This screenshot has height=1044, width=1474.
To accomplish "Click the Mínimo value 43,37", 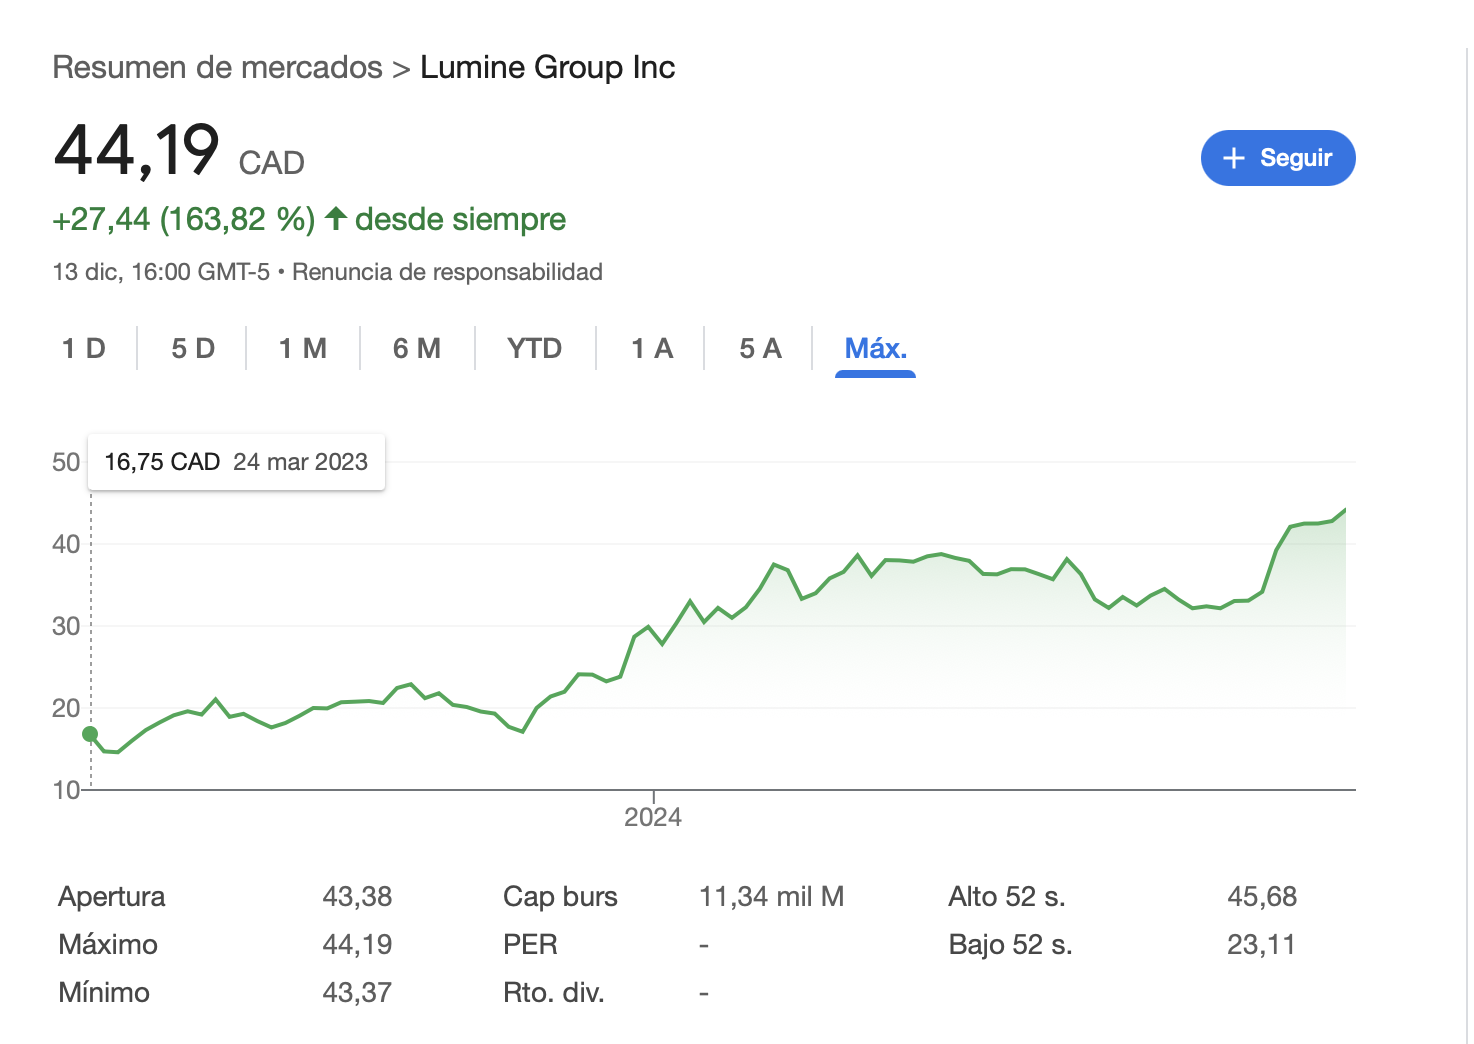I will [357, 992].
